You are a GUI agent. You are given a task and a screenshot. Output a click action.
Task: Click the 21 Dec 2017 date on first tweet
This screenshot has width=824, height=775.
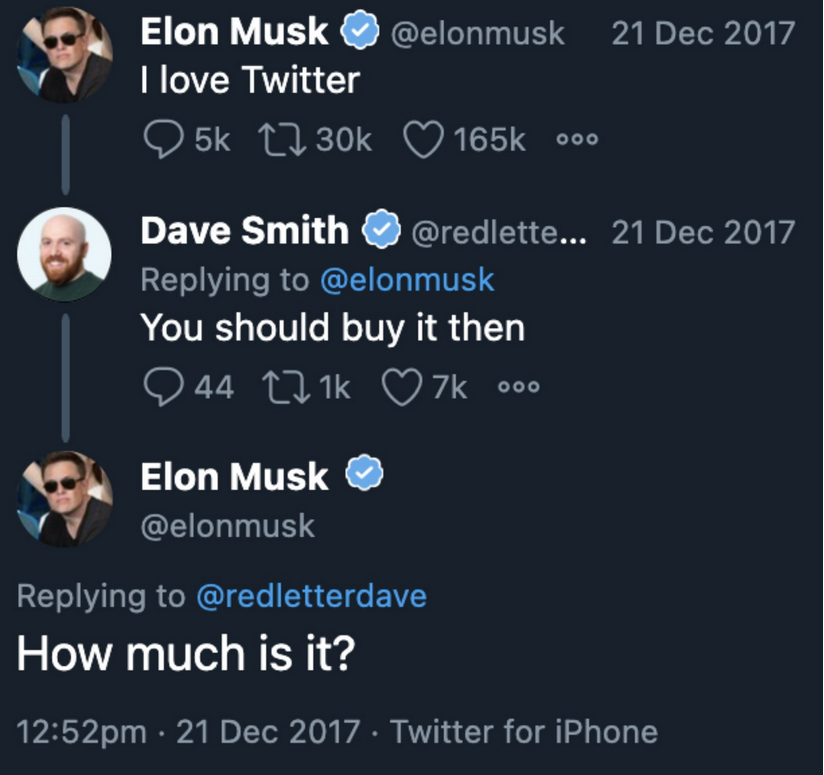[x=703, y=33]
